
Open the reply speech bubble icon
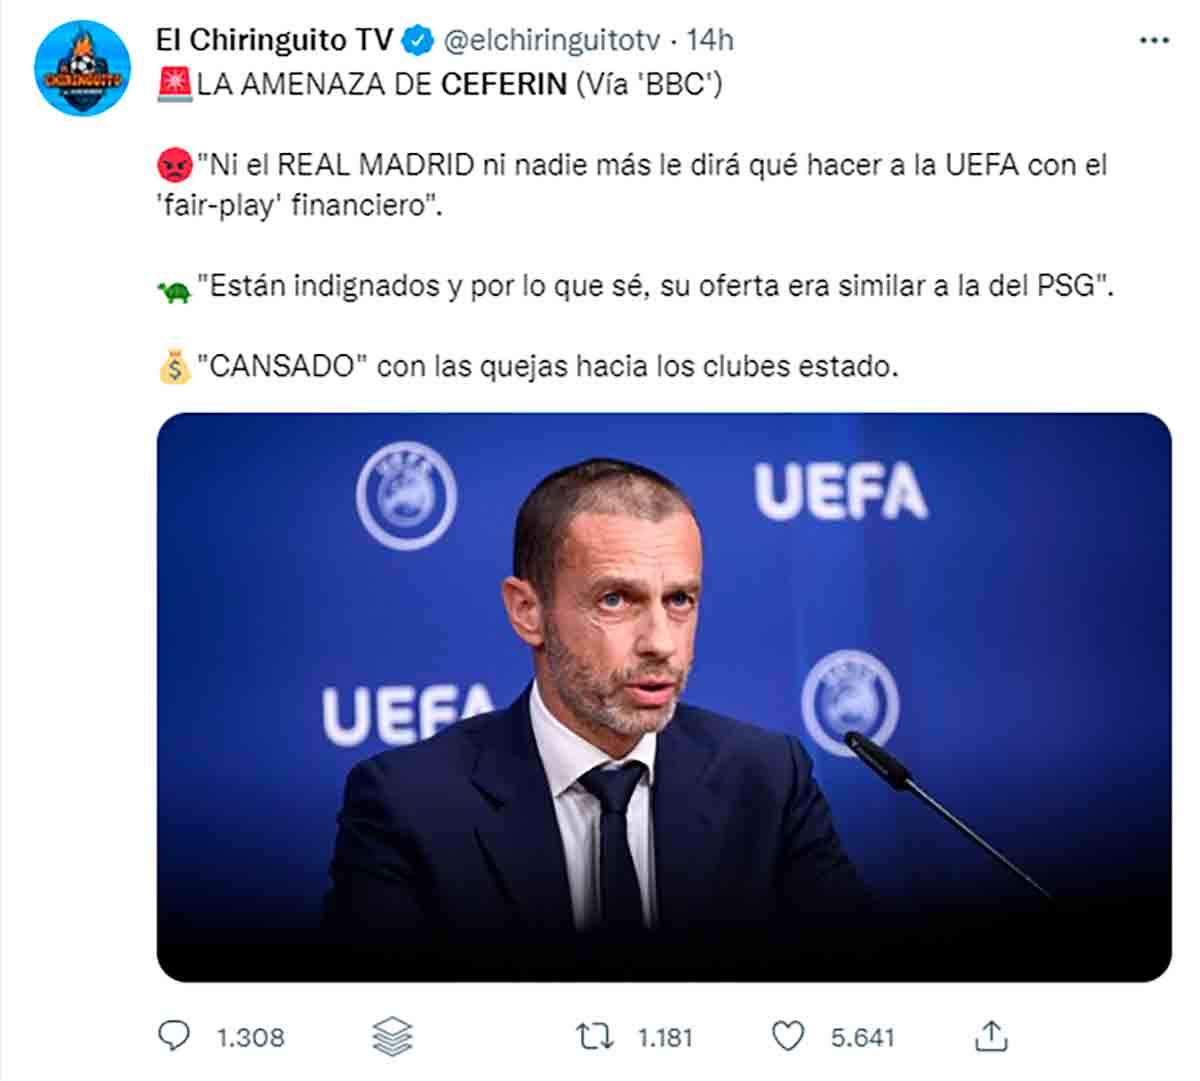click(174, 1036)
